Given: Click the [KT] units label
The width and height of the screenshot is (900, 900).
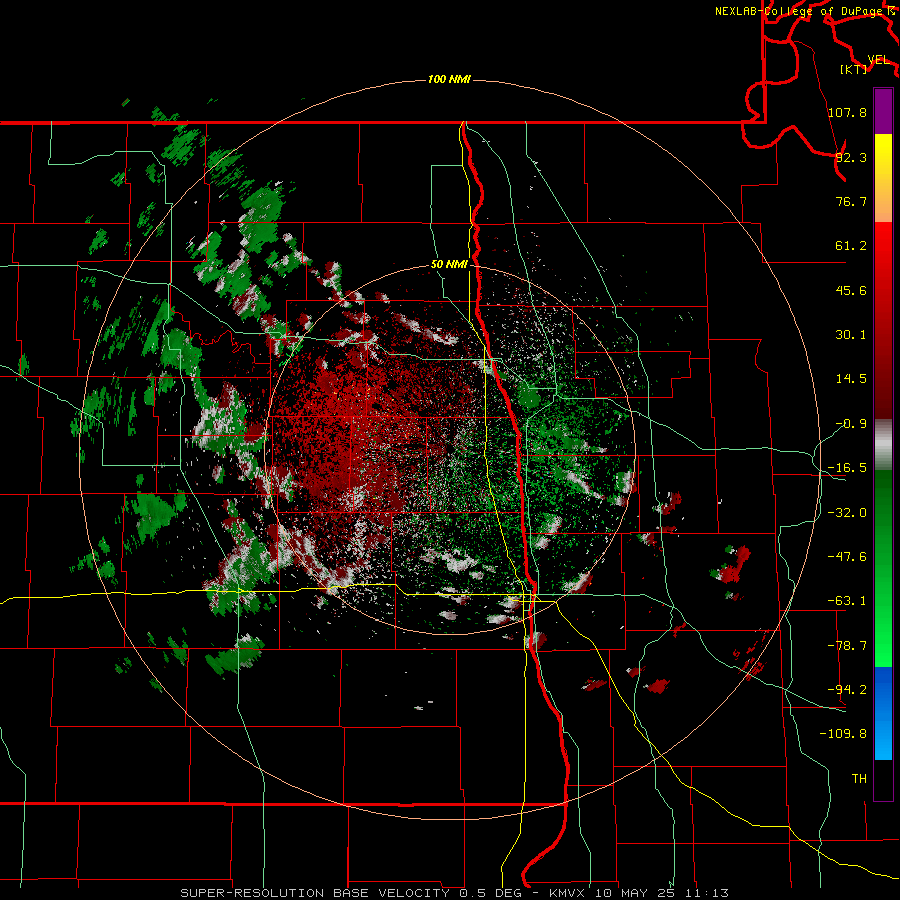Looking at the screenshot, I should pos(854,69).
